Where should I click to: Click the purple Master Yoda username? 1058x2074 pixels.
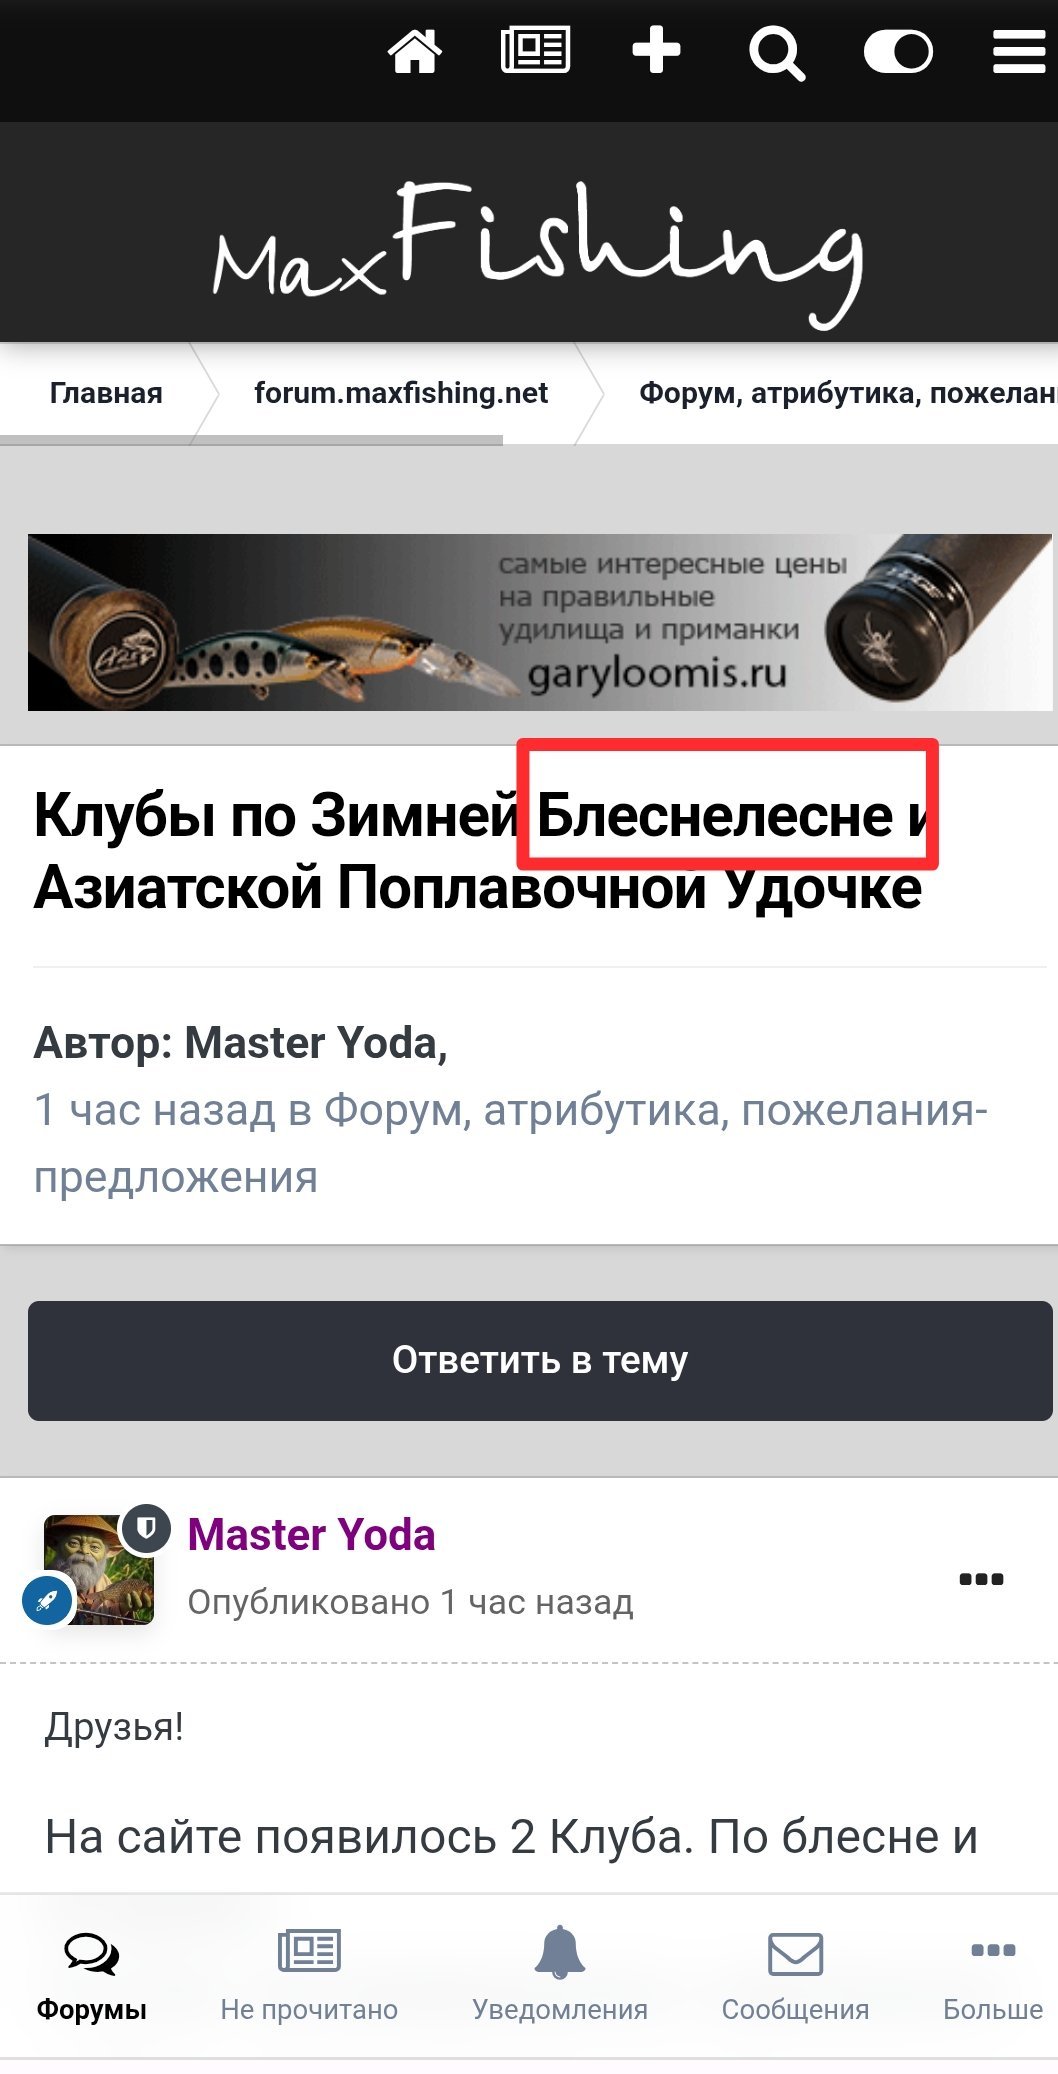pos(311,1535)
